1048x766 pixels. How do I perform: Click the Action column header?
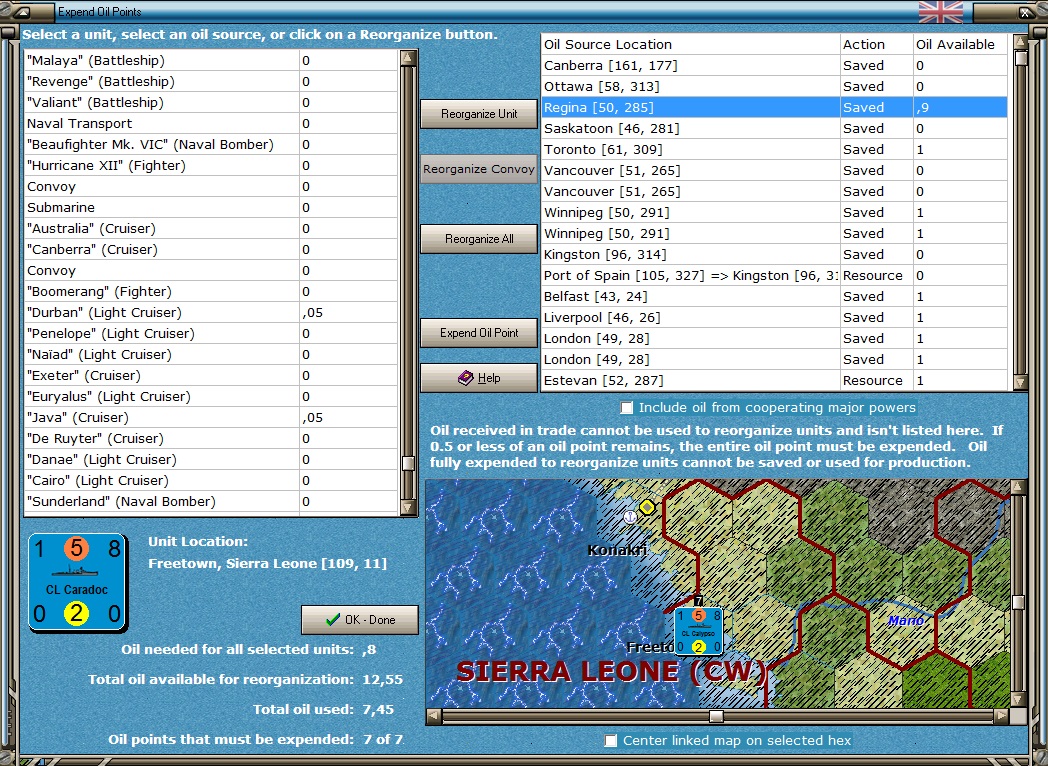[x=877, y=44]
